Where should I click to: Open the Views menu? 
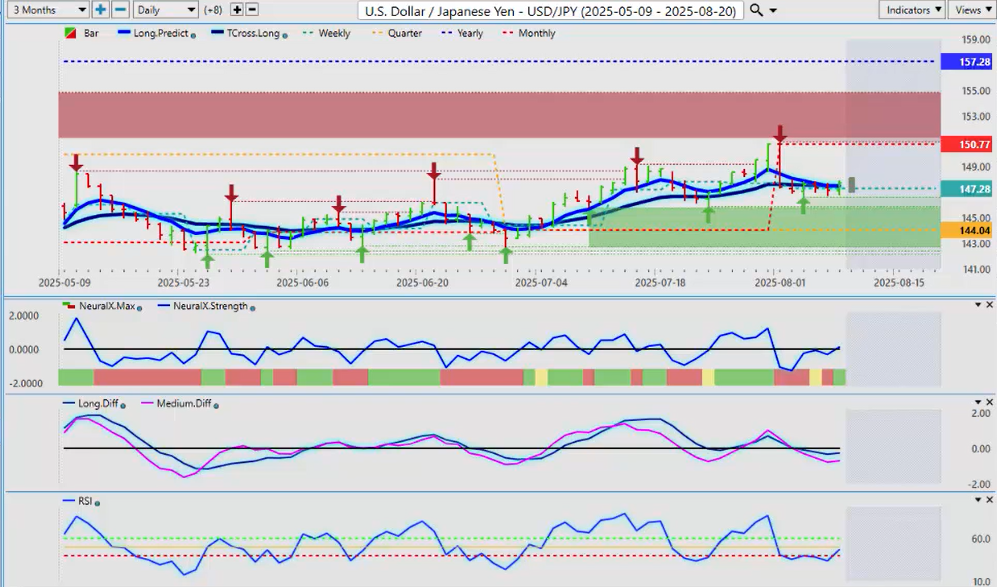(971, 10)
